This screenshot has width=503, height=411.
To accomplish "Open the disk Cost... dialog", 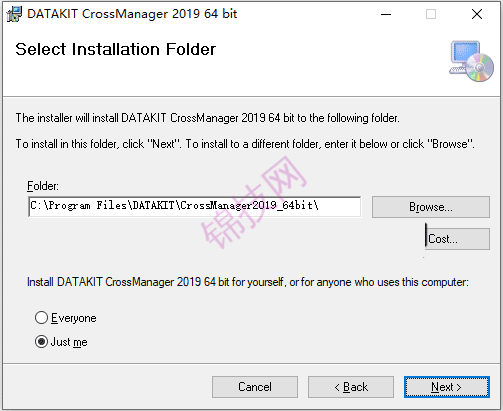I will (457, 239).
